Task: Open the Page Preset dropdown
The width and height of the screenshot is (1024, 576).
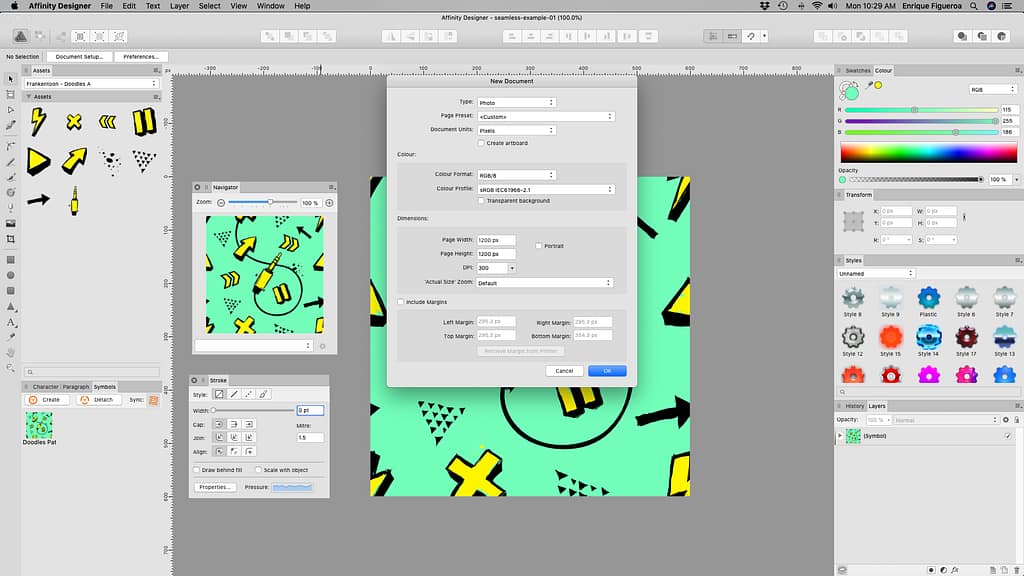Action: (545, 115)
